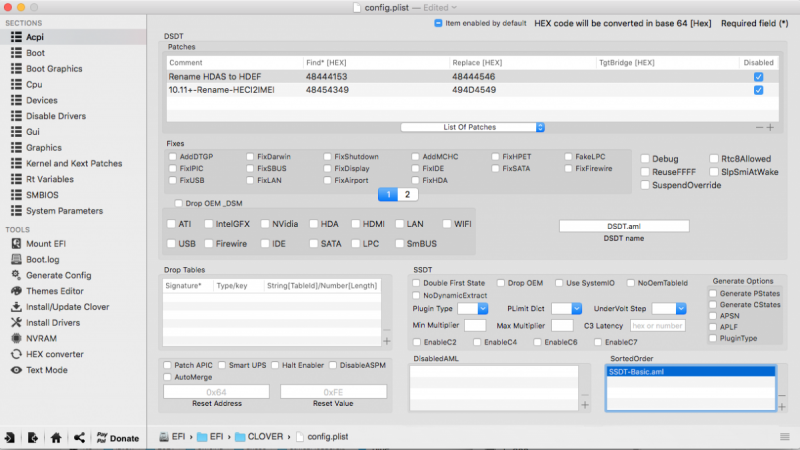Click the Reset Address field
The width and height of the screenshot is (800, 450).
pos(216,392)
